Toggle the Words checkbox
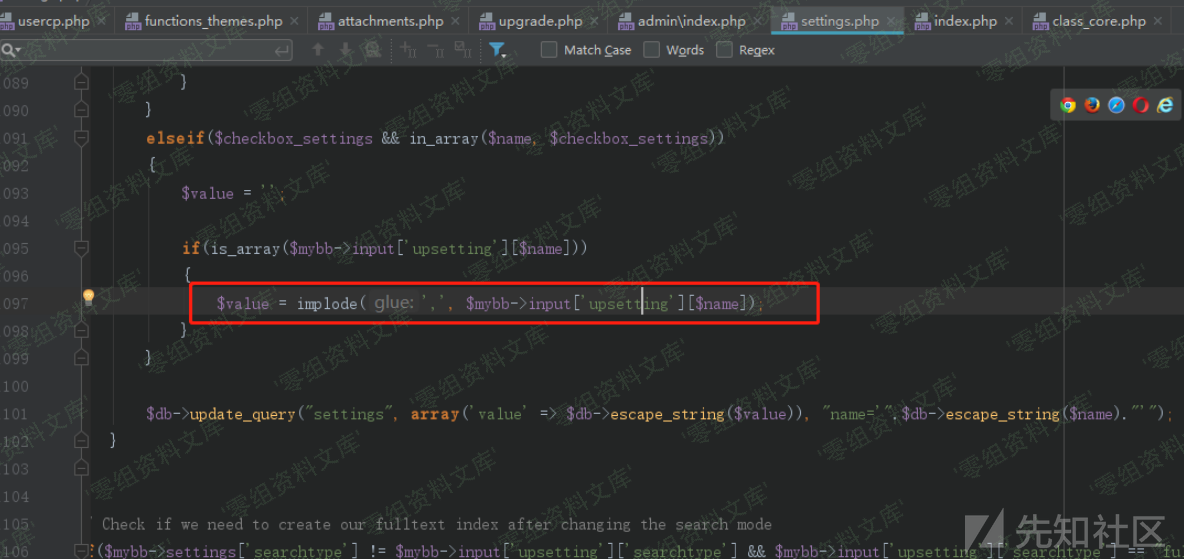Screen dimensions: 1184x559 pos(652,50)
